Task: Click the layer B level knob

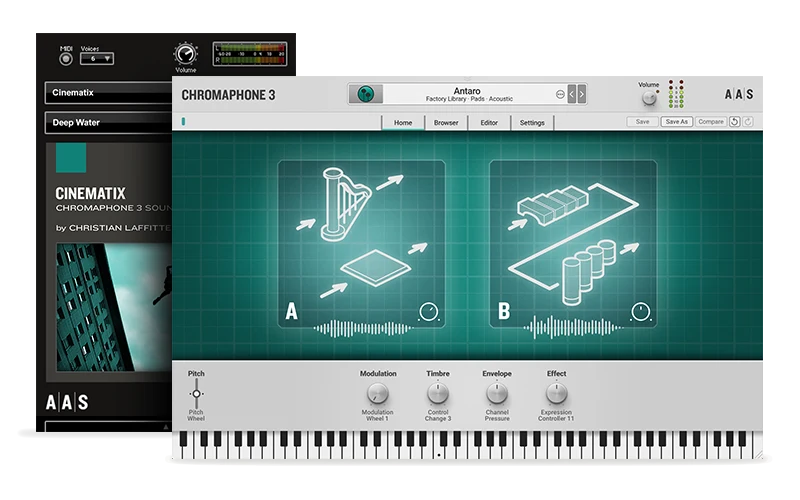Action: (641, 312)
